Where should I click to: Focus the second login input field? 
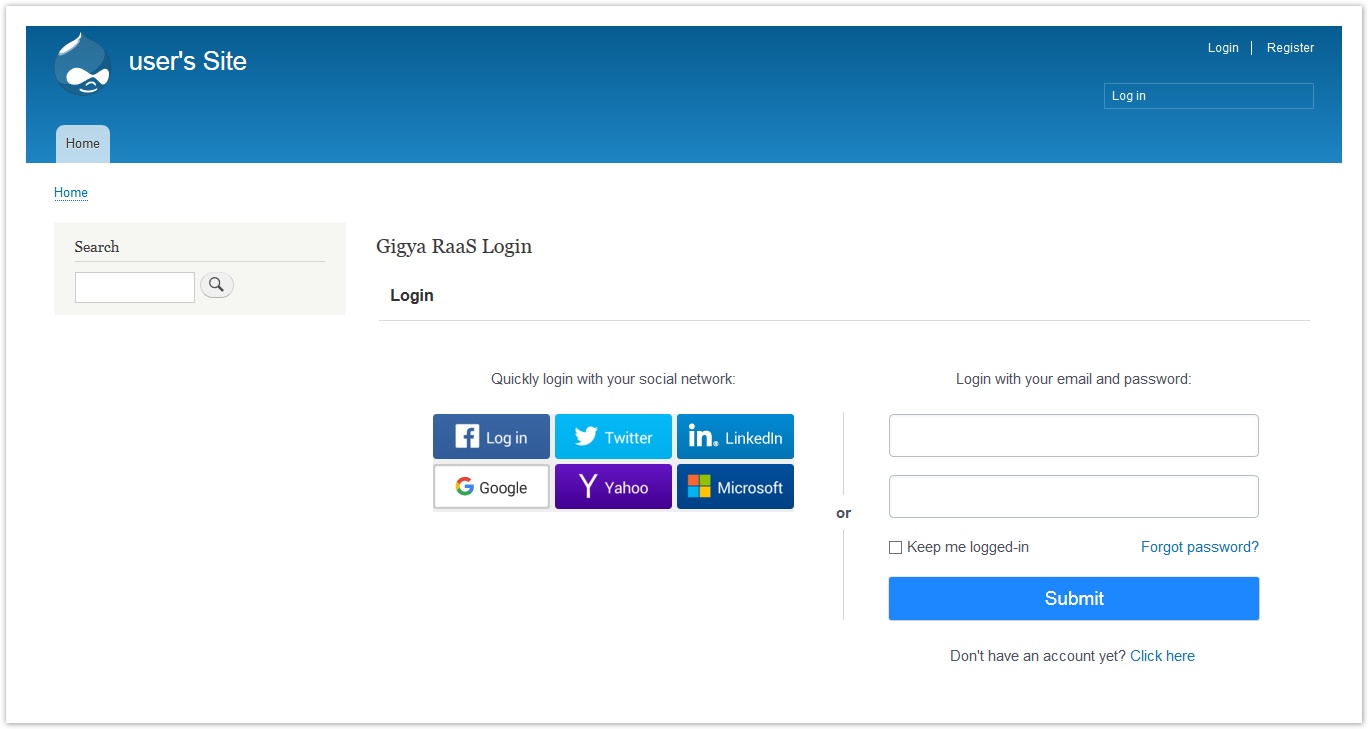[x=1074, y=496]
